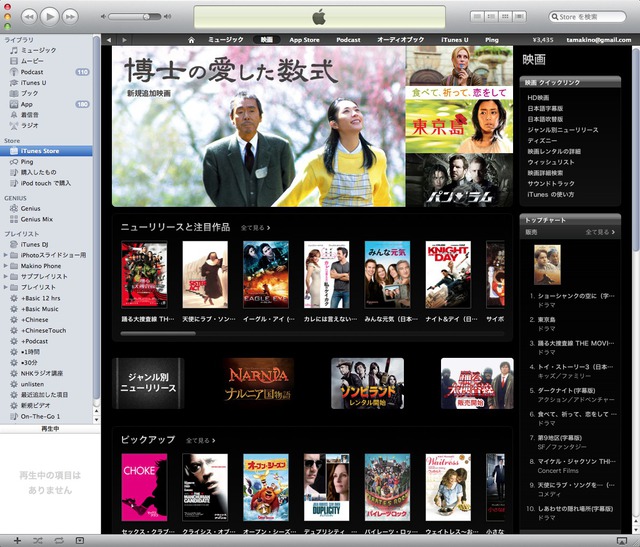Select Podcast library in sidebar
Screen dimensions: 640x547
(46, 72)
